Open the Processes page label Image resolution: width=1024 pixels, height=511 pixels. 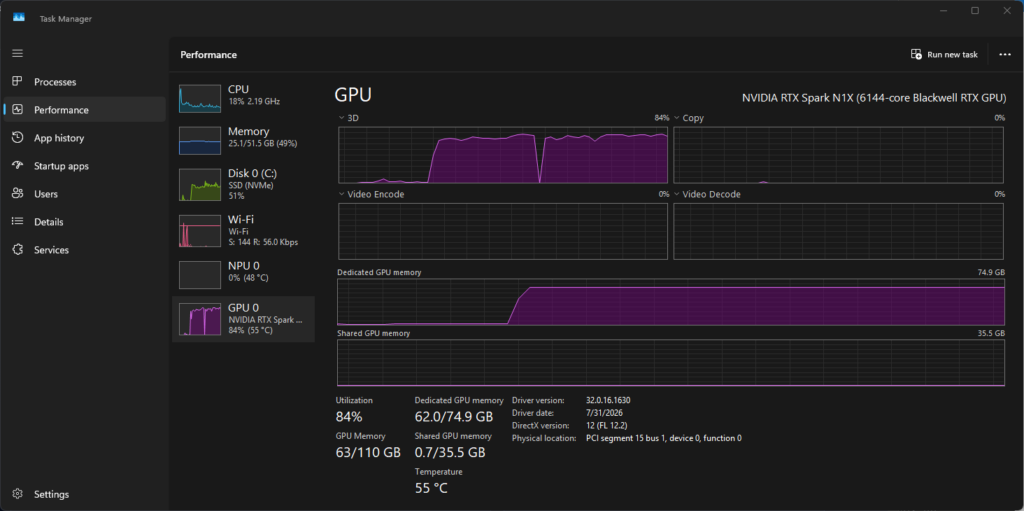[55, 82]
